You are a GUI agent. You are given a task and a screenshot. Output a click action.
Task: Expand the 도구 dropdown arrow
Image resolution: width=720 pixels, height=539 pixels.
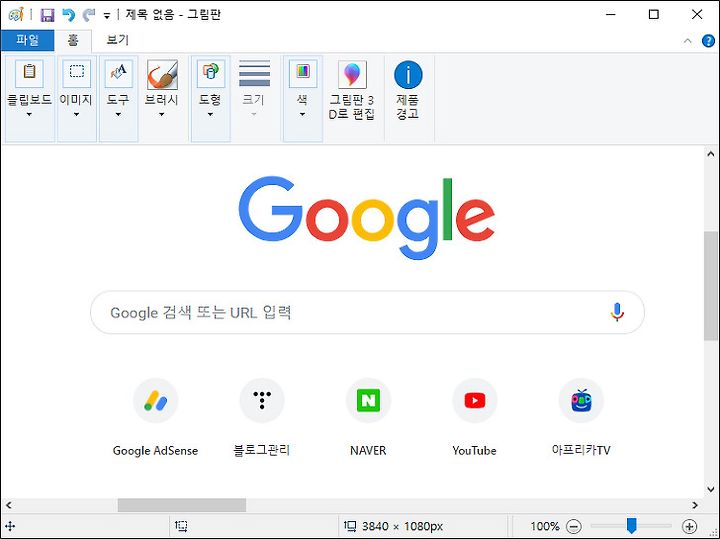tap(118, 114)
